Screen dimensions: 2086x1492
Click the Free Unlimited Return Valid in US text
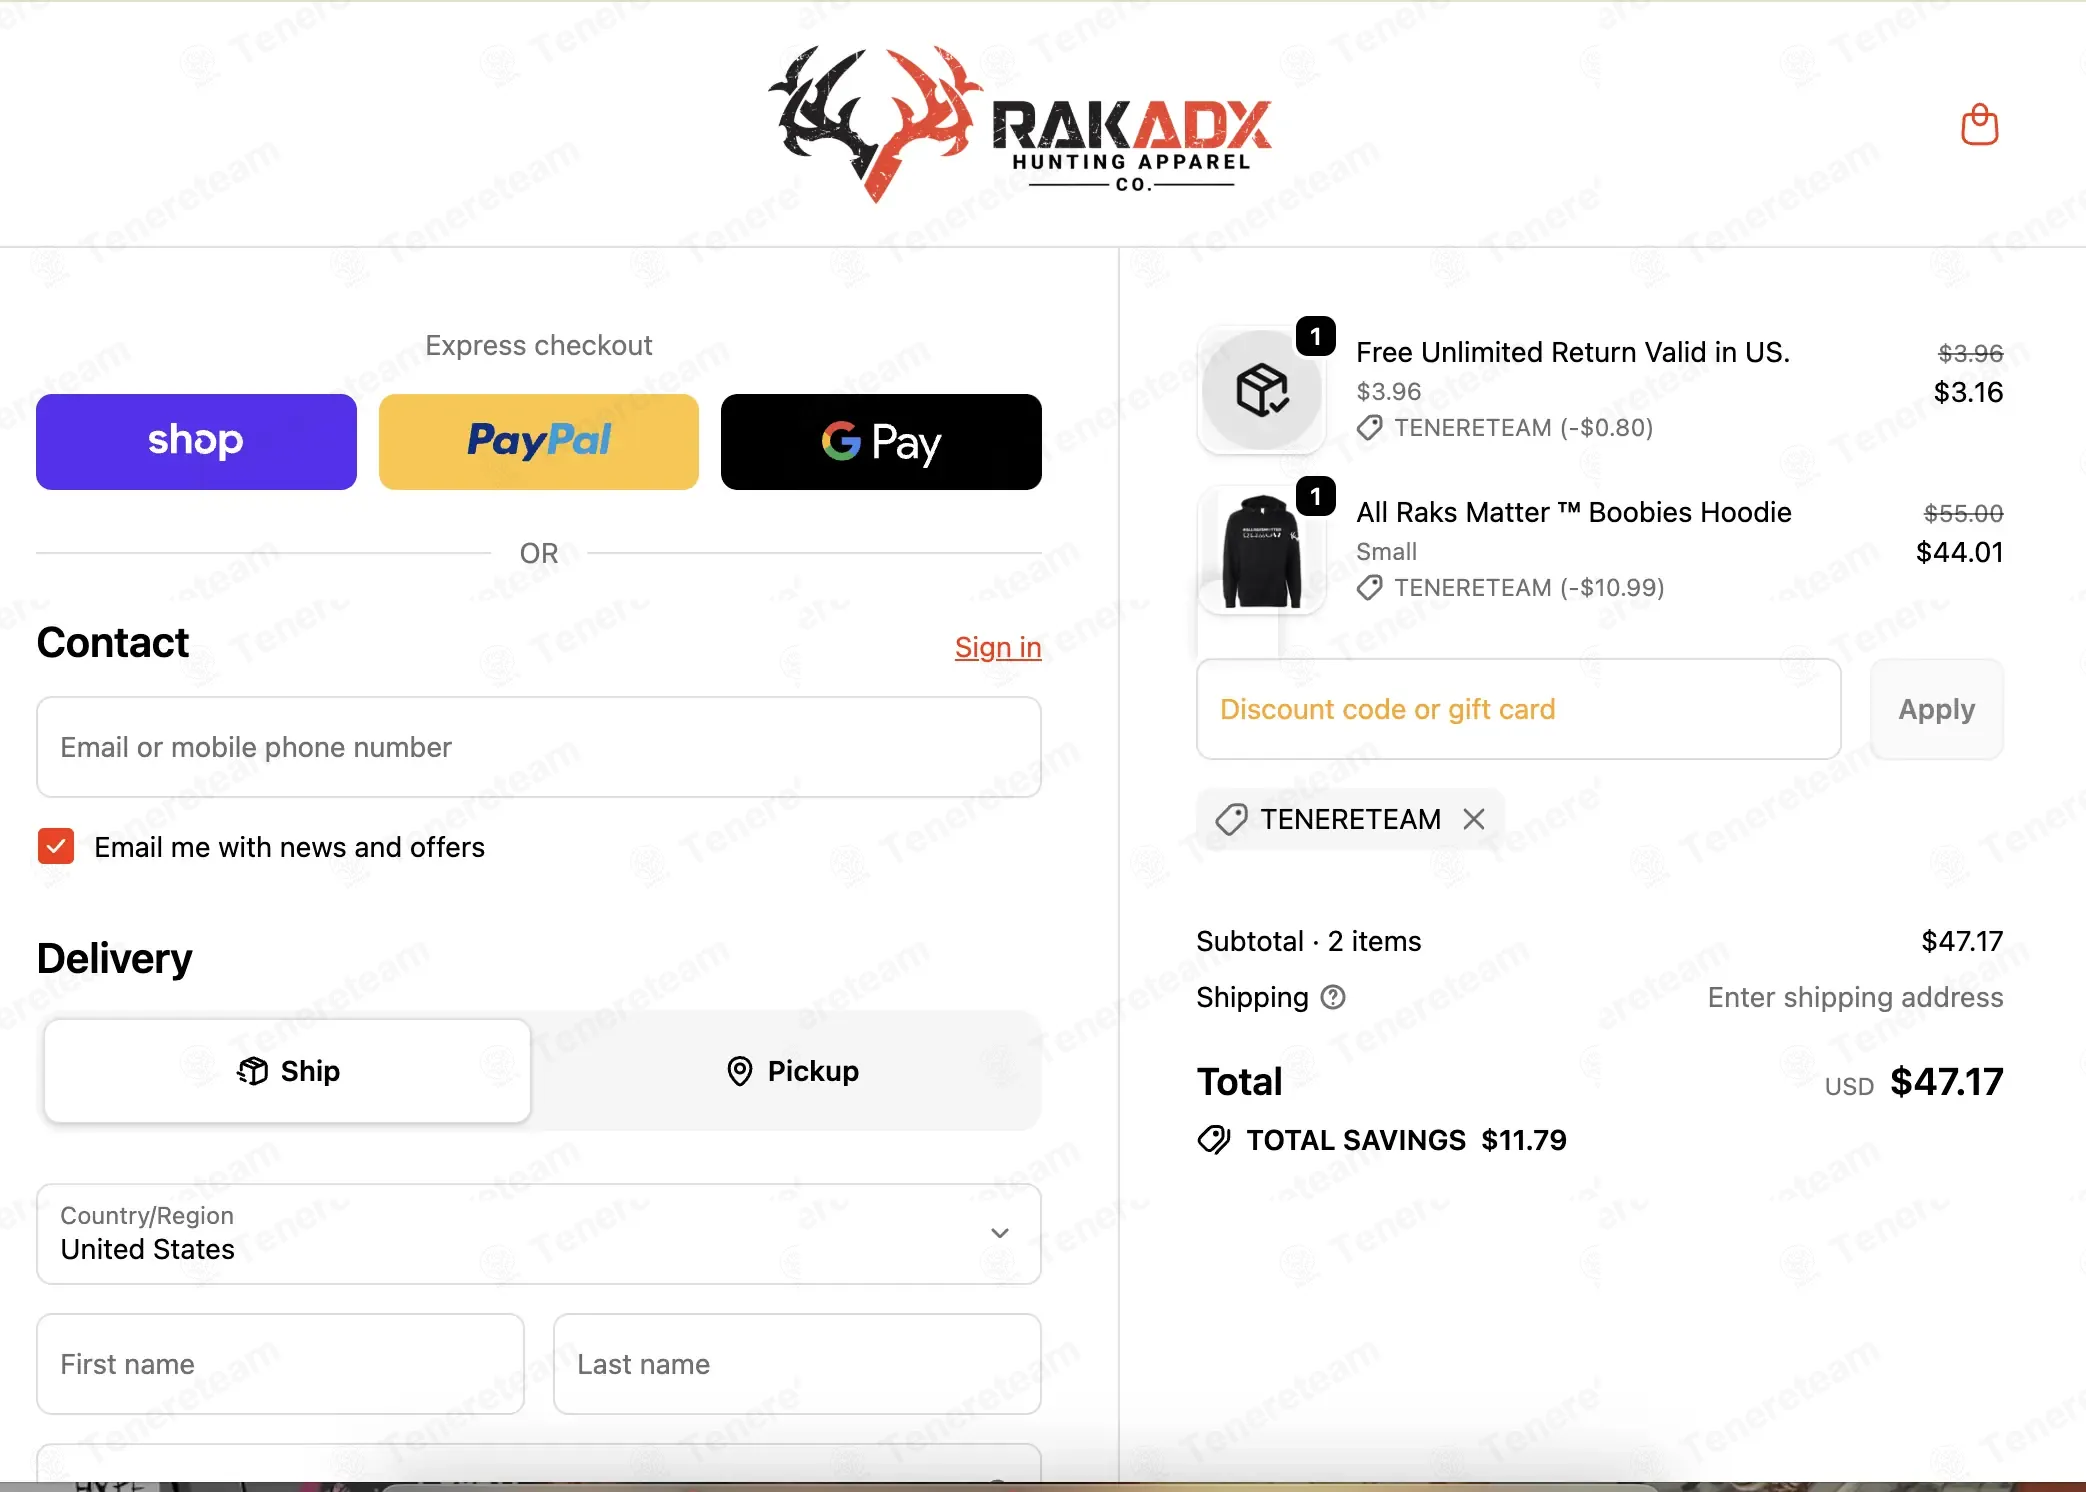coord(1573,352)
